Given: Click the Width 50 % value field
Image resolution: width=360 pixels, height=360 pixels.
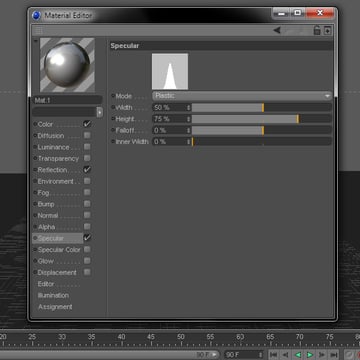Looking at the screenshot, I should (x=169, y=108).
